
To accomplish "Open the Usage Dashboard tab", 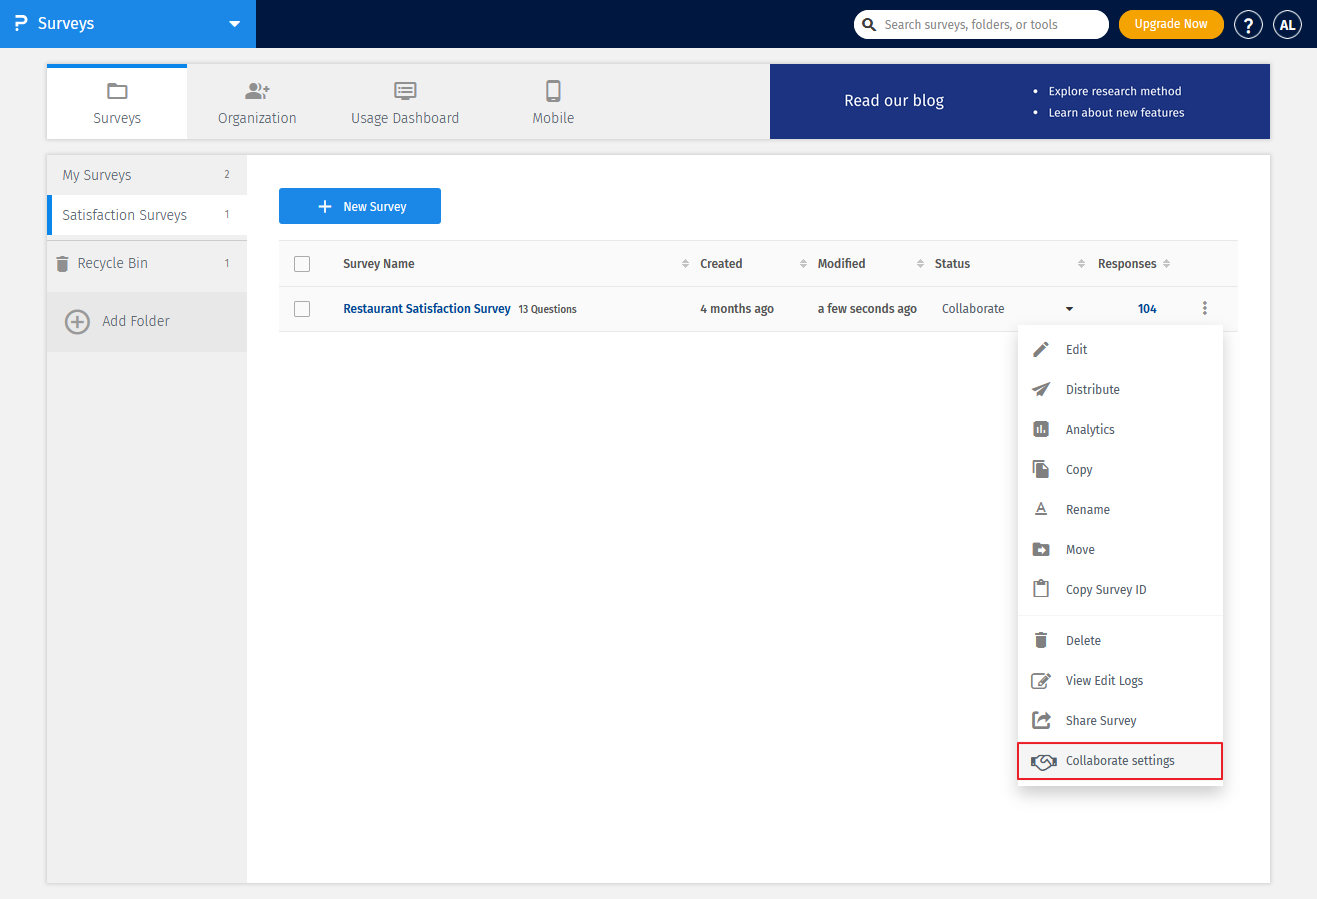I will tap(405, 103).
